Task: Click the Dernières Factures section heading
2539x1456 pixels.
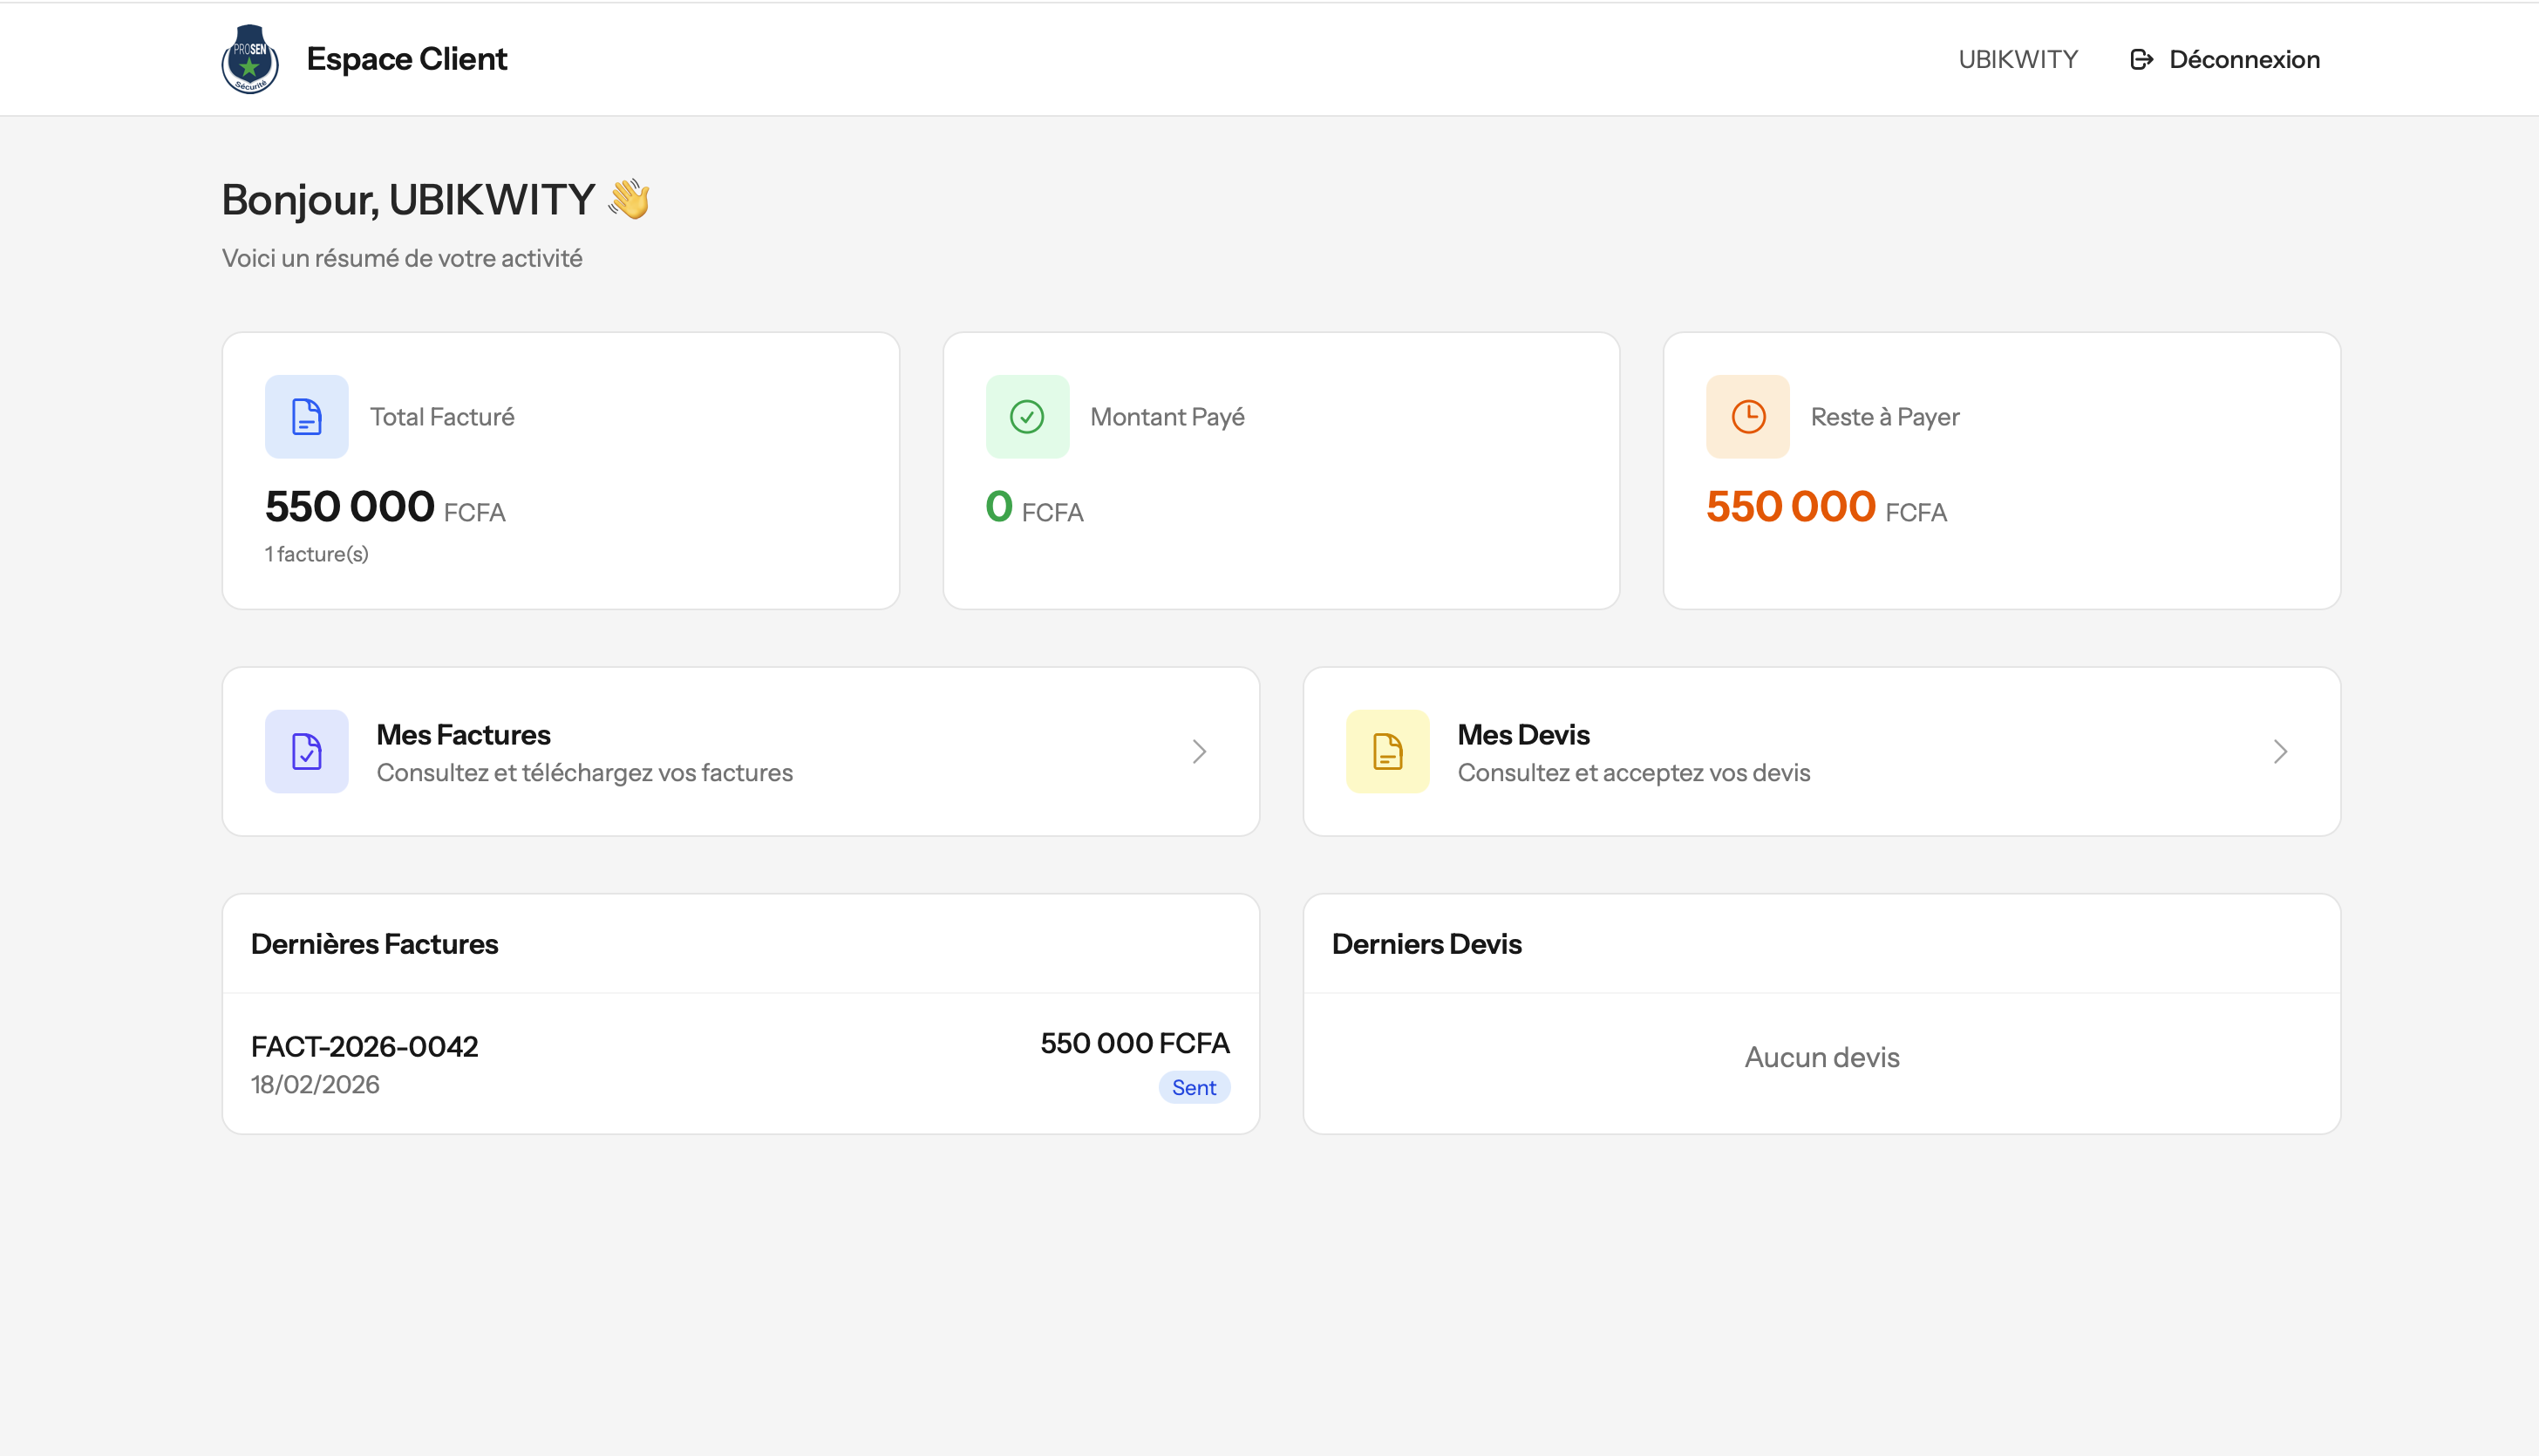Action: click(374, 944)
